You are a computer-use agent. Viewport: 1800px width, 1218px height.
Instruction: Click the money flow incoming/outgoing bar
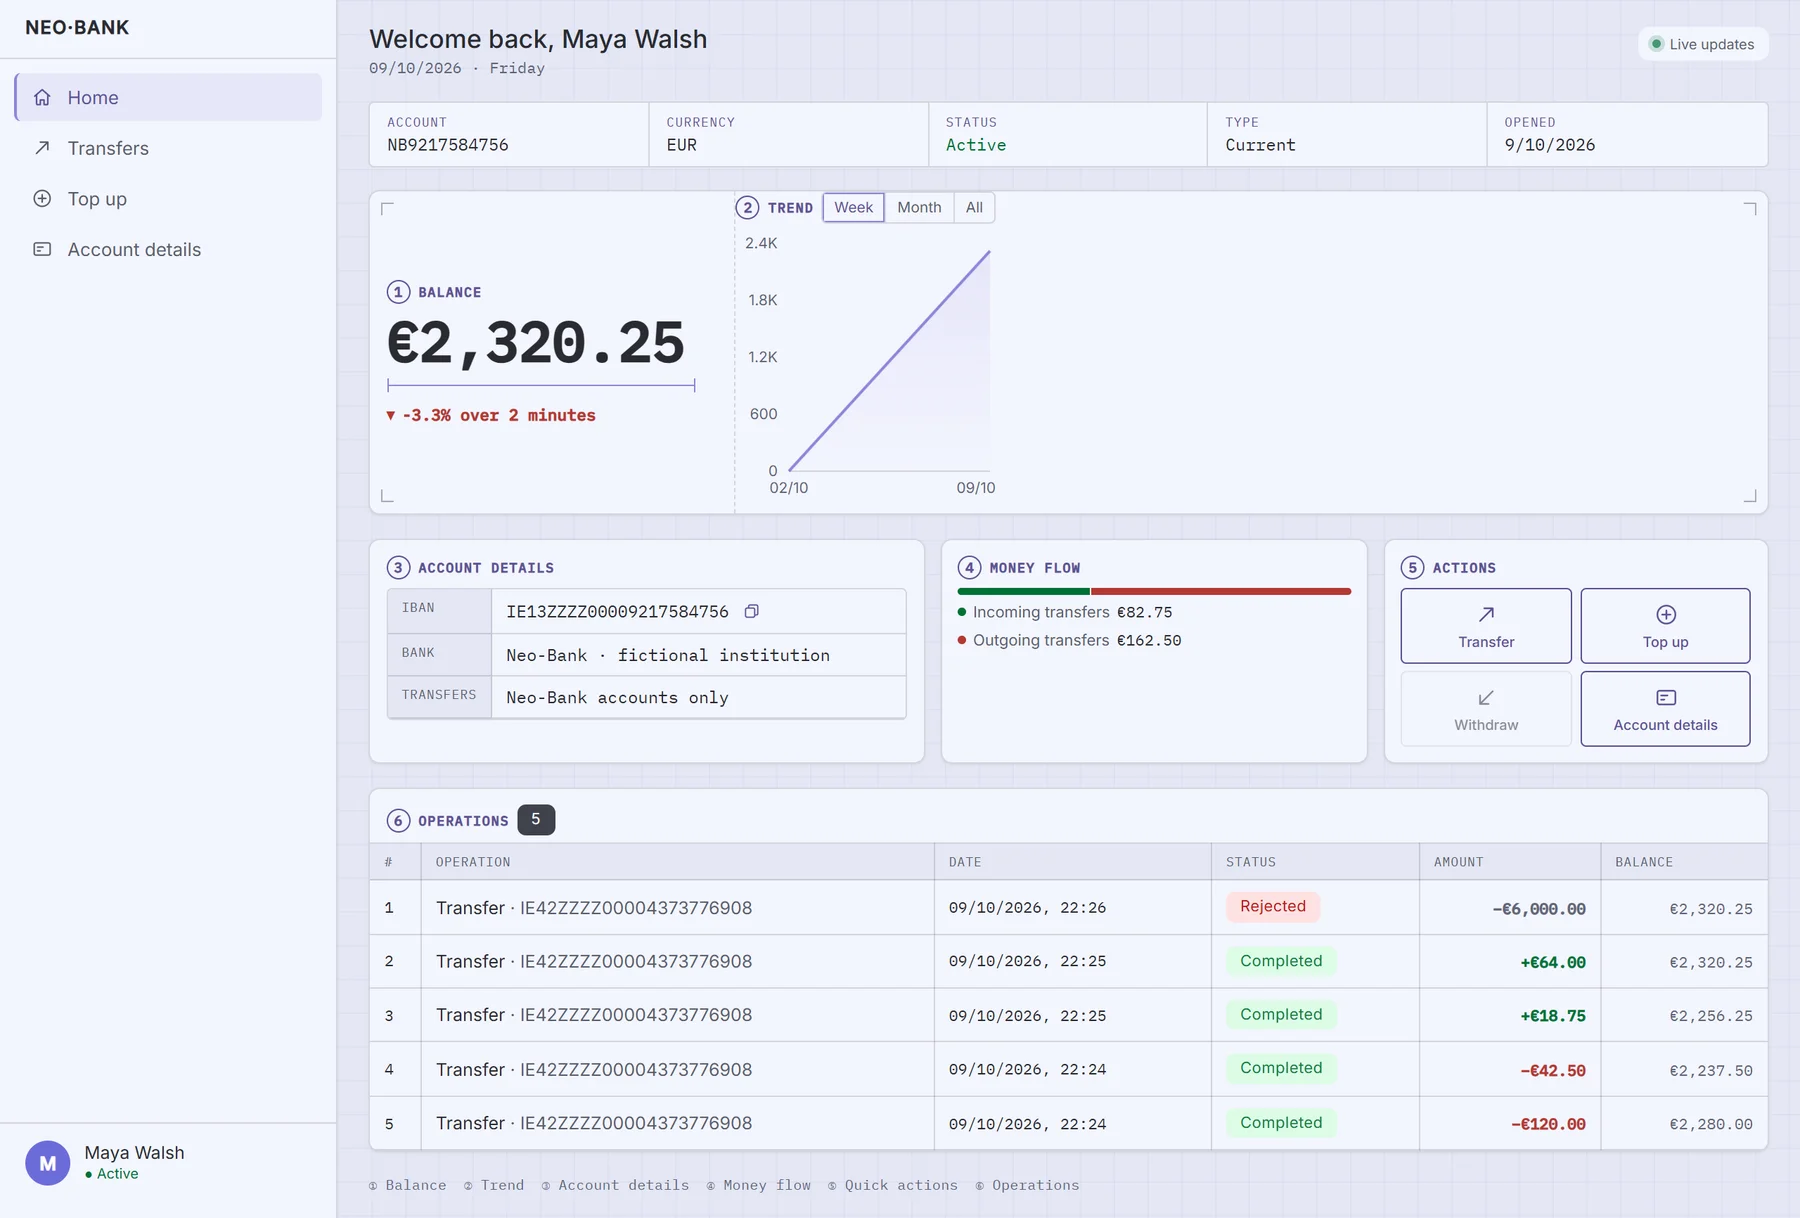pos(1154,591)
